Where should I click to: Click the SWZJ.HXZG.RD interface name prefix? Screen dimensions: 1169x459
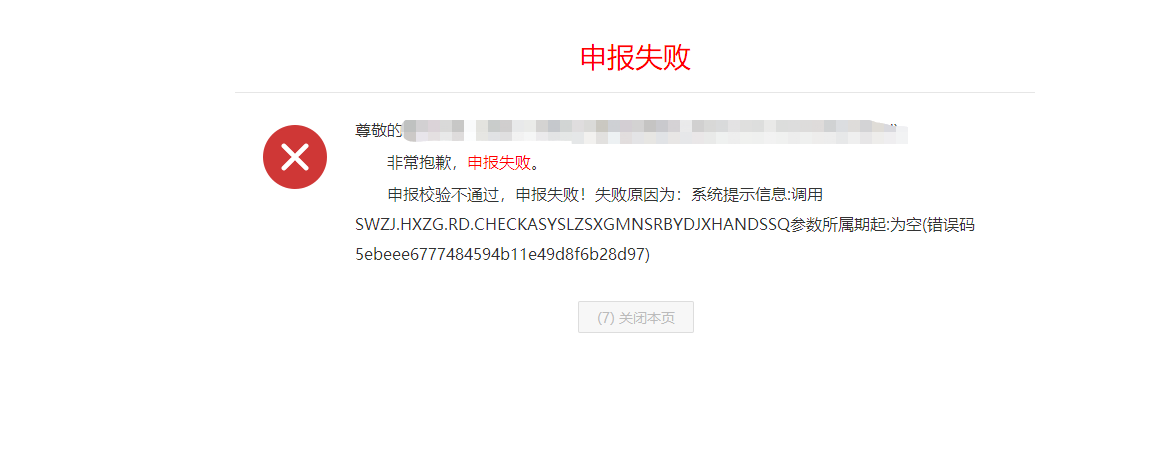(414, 226)
